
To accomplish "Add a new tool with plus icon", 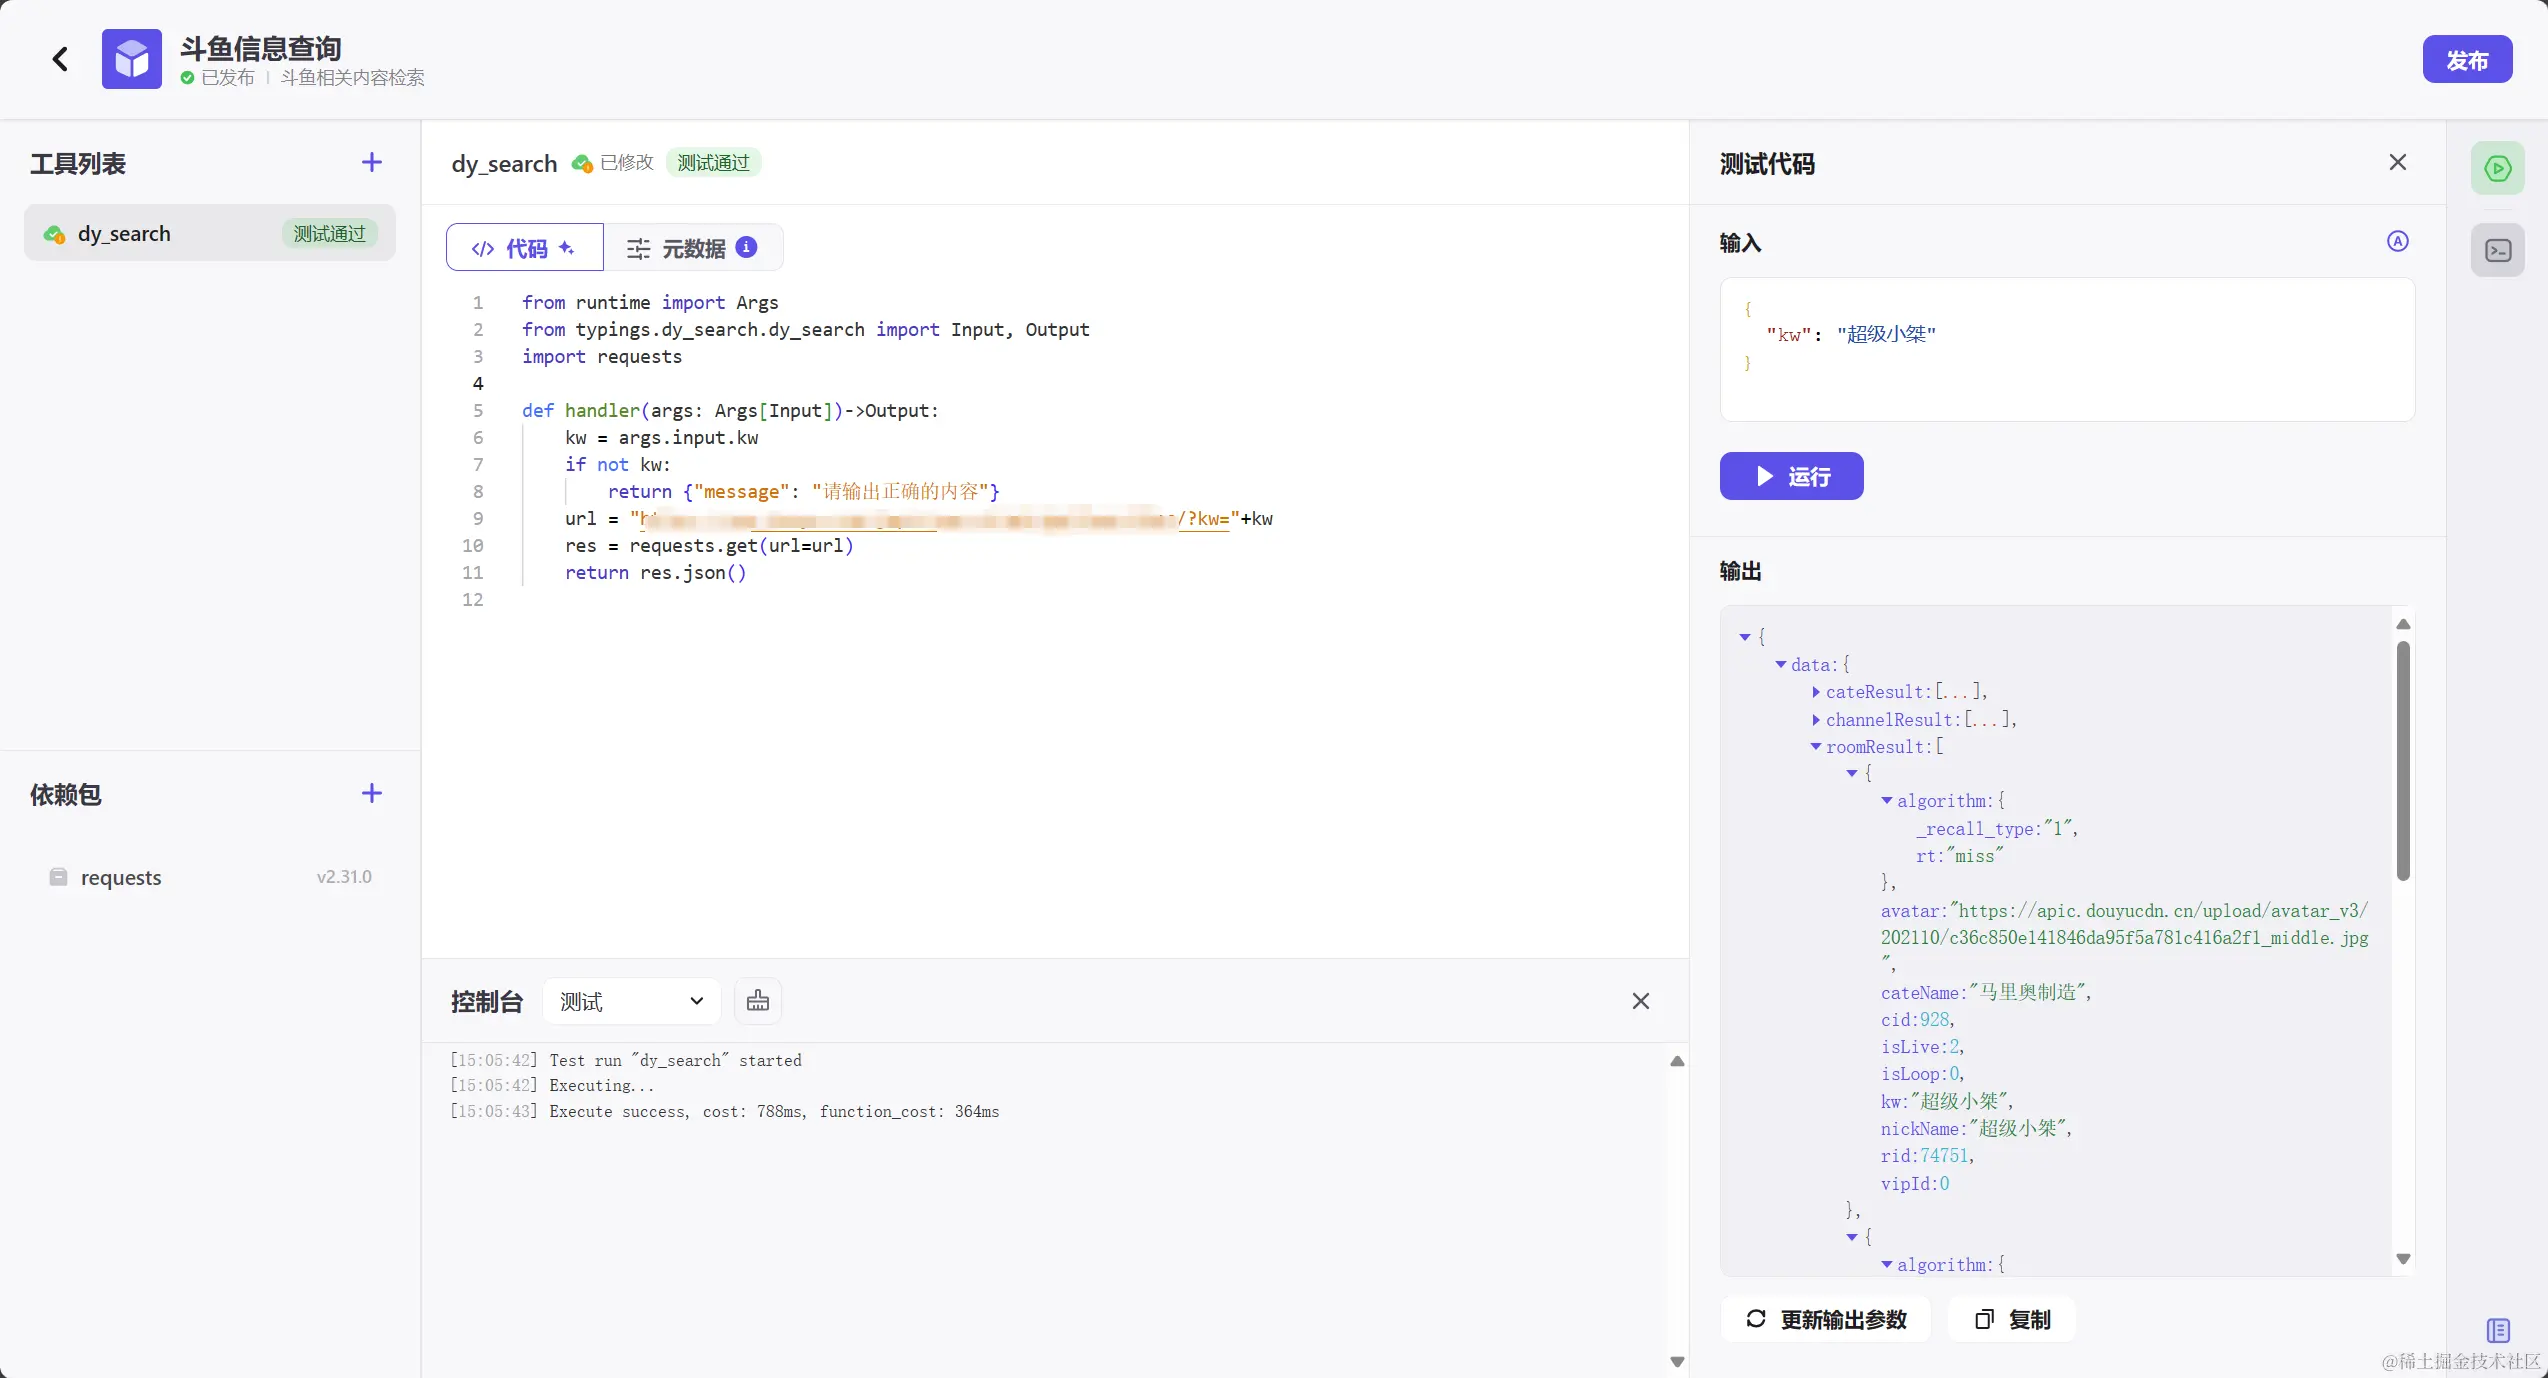I will (x=372, y=162).
